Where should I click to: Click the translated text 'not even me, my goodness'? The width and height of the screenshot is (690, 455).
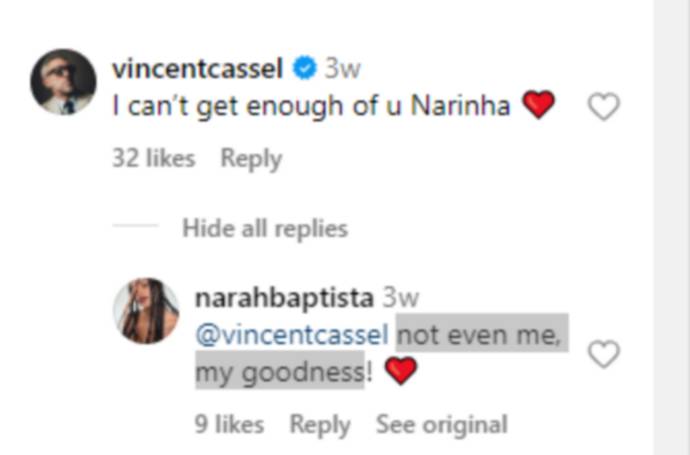pos(482,336)
